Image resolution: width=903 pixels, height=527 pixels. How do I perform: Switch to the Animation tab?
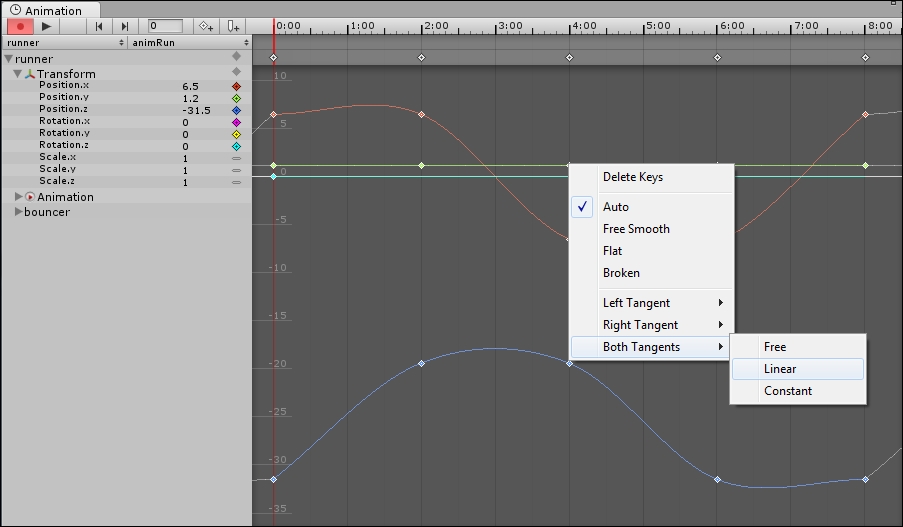[x=51, y=10]
